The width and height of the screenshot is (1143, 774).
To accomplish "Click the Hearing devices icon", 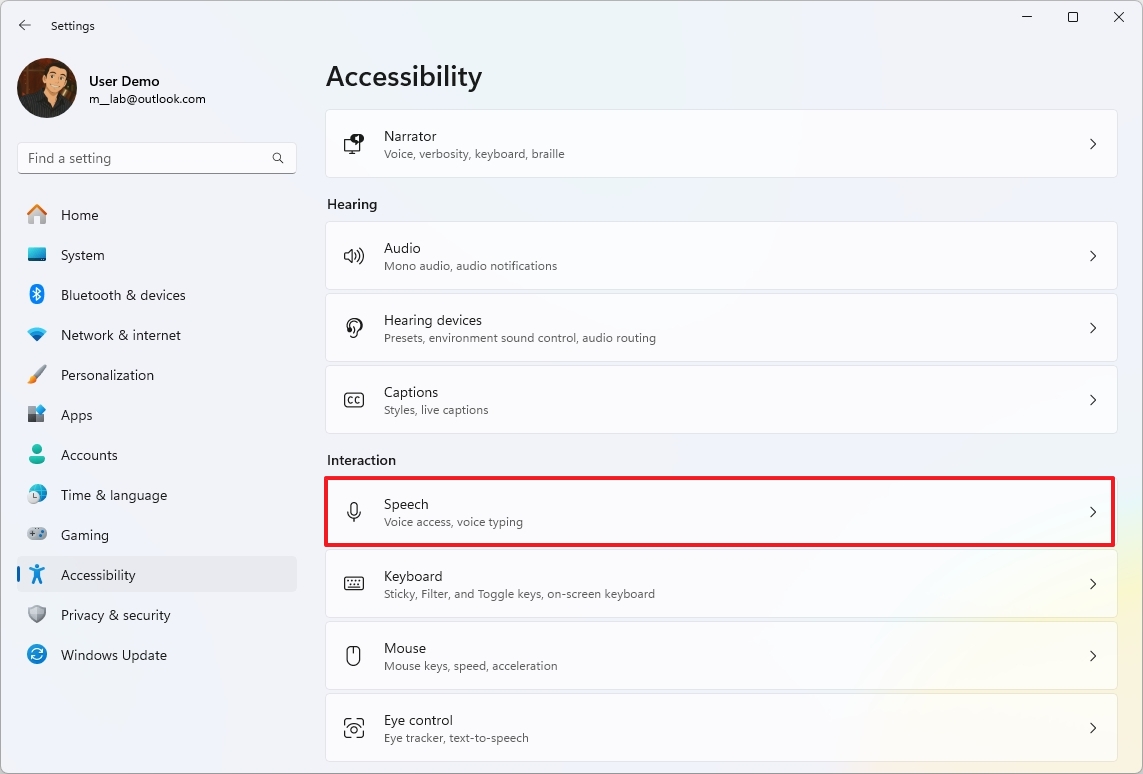I will (353, 327).
